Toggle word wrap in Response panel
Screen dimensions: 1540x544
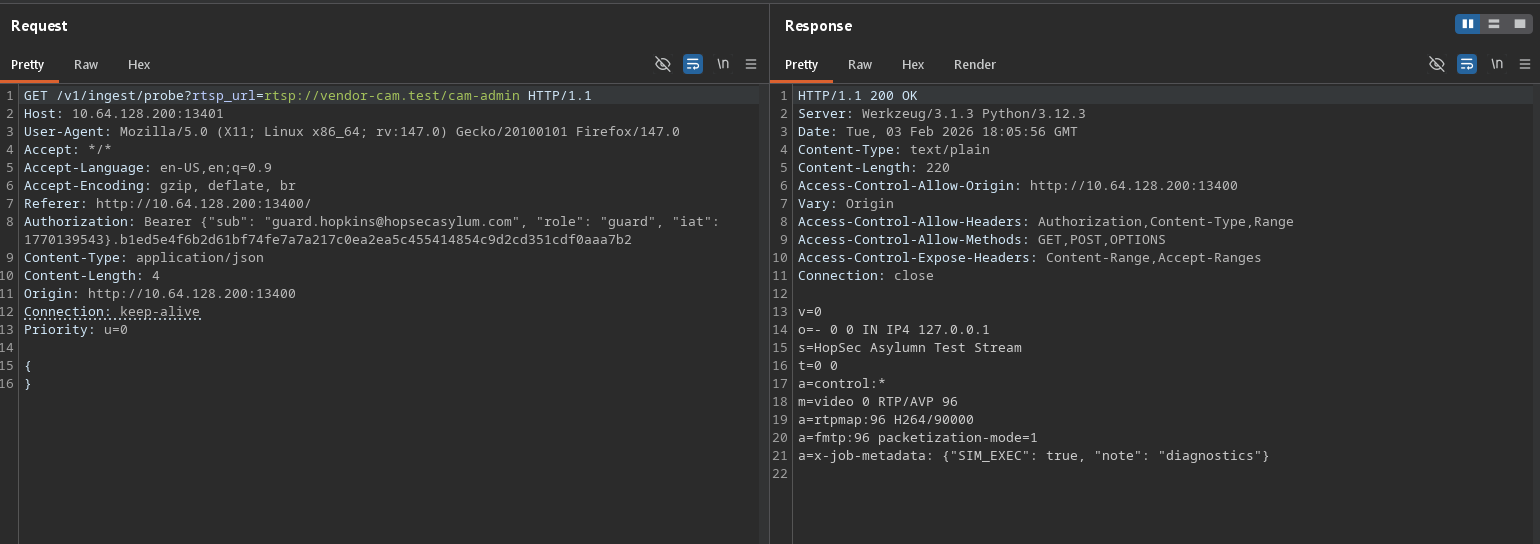point(1467,64)
